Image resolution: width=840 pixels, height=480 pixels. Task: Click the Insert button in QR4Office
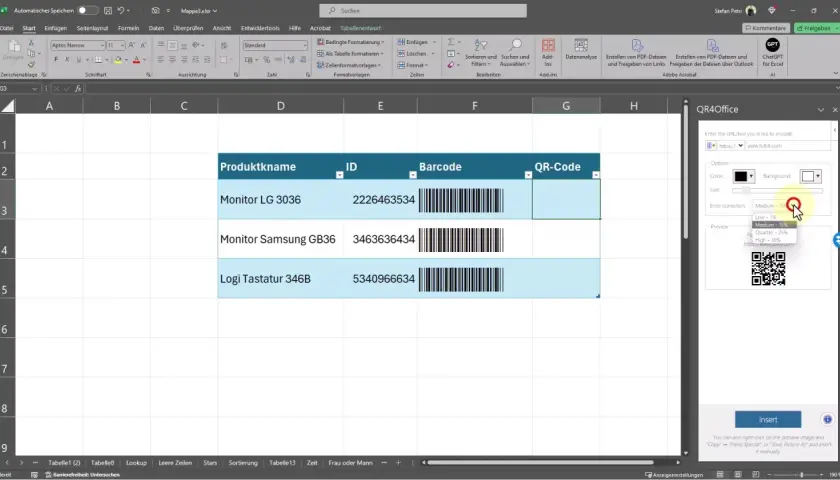(x=768, y=419)
